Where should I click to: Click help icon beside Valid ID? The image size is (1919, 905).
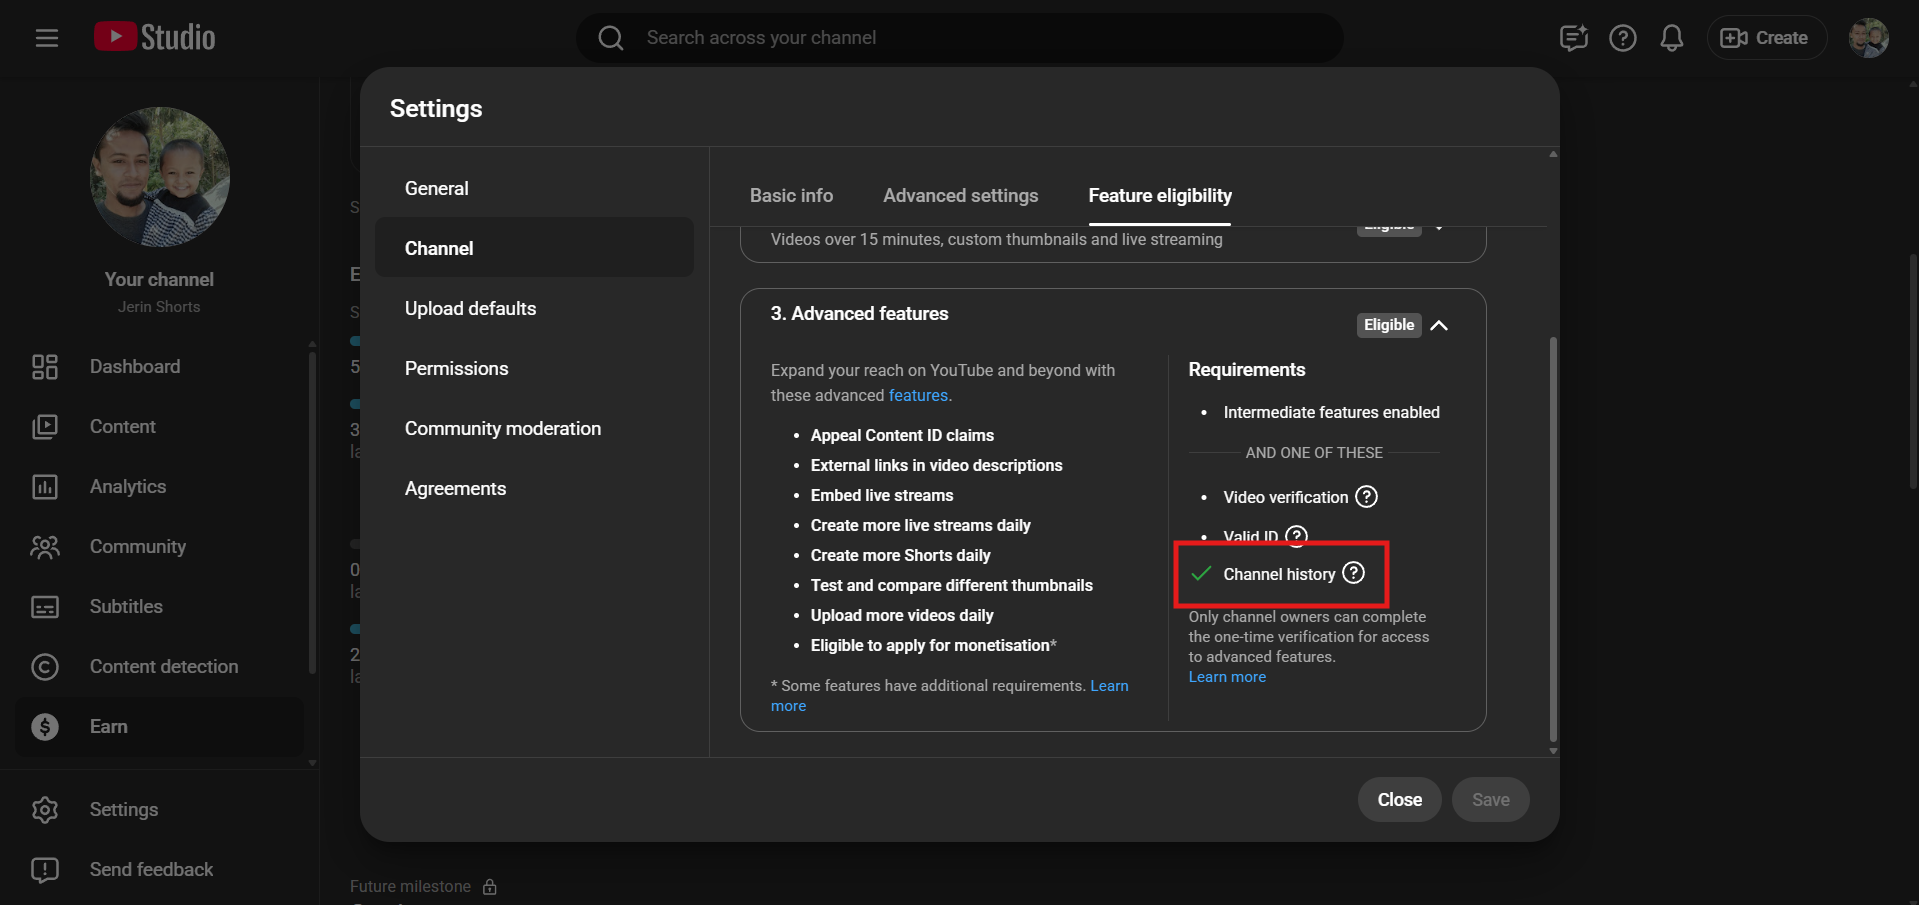pyautogui.click(x=1296, y=536)
